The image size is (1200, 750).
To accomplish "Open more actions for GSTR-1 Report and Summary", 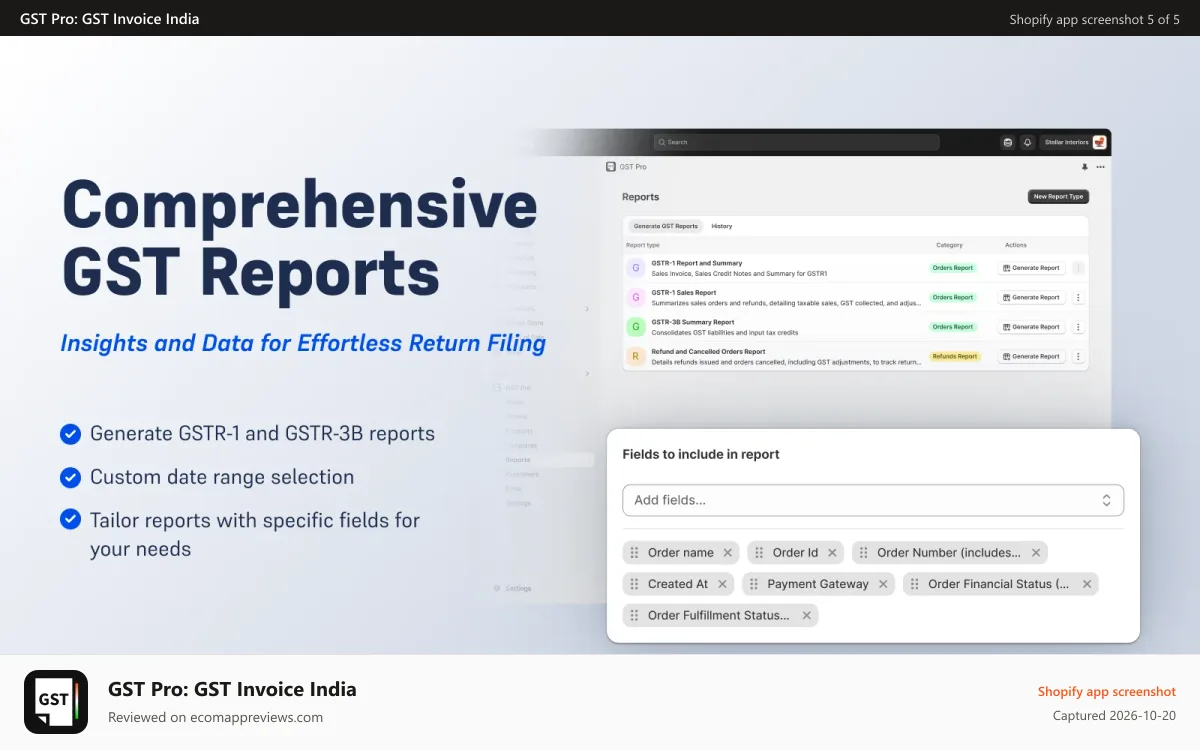I will tap(1078, 268).
